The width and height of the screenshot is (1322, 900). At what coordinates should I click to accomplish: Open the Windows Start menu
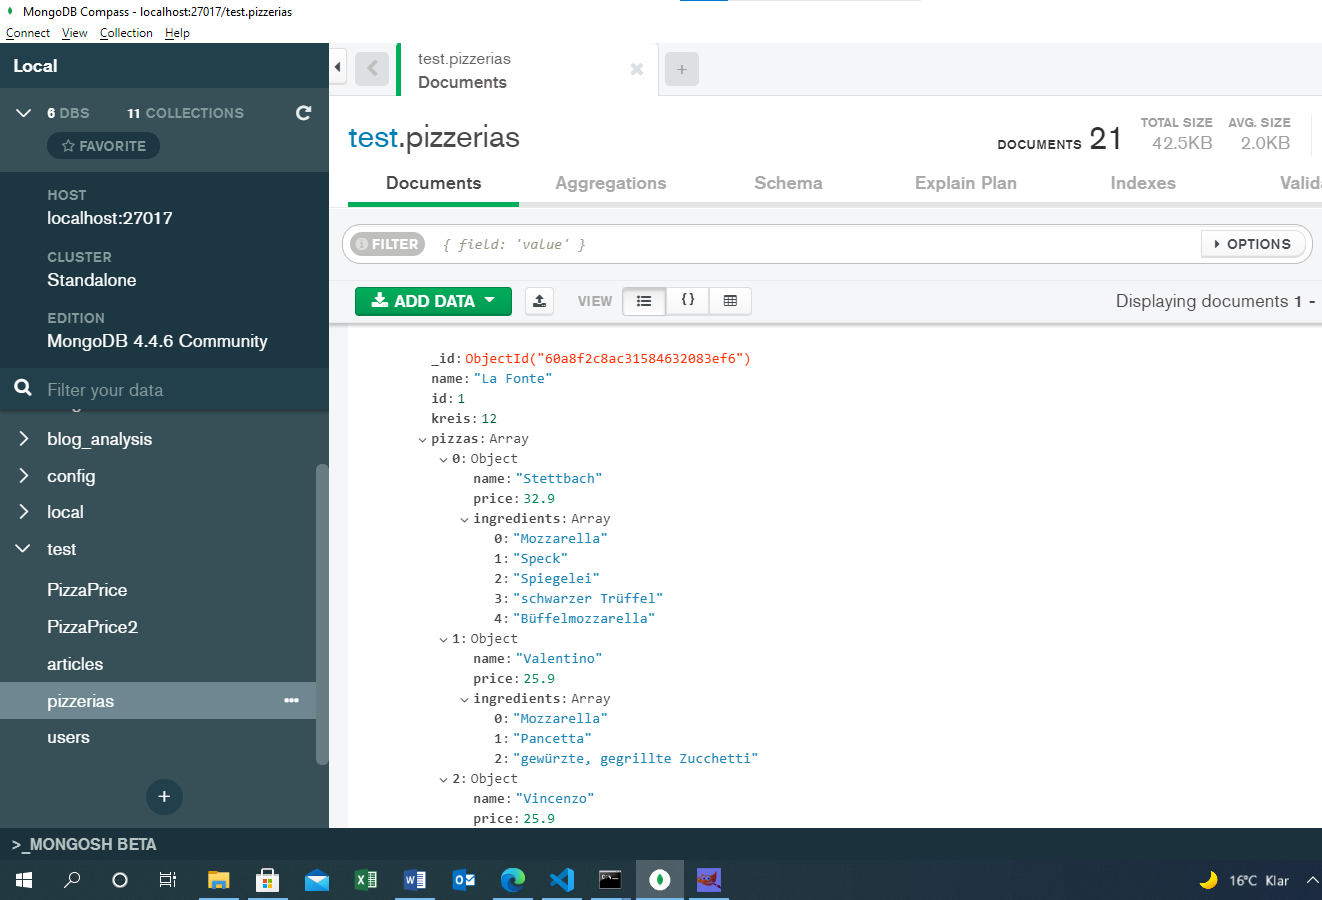(24, 880)
